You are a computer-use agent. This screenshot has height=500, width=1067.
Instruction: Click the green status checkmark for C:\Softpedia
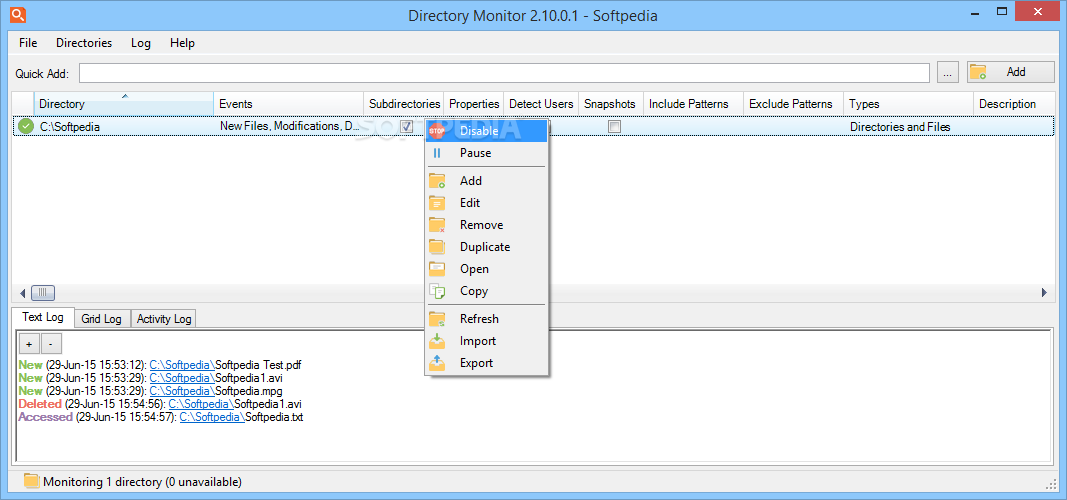click(x=26, y=127)
